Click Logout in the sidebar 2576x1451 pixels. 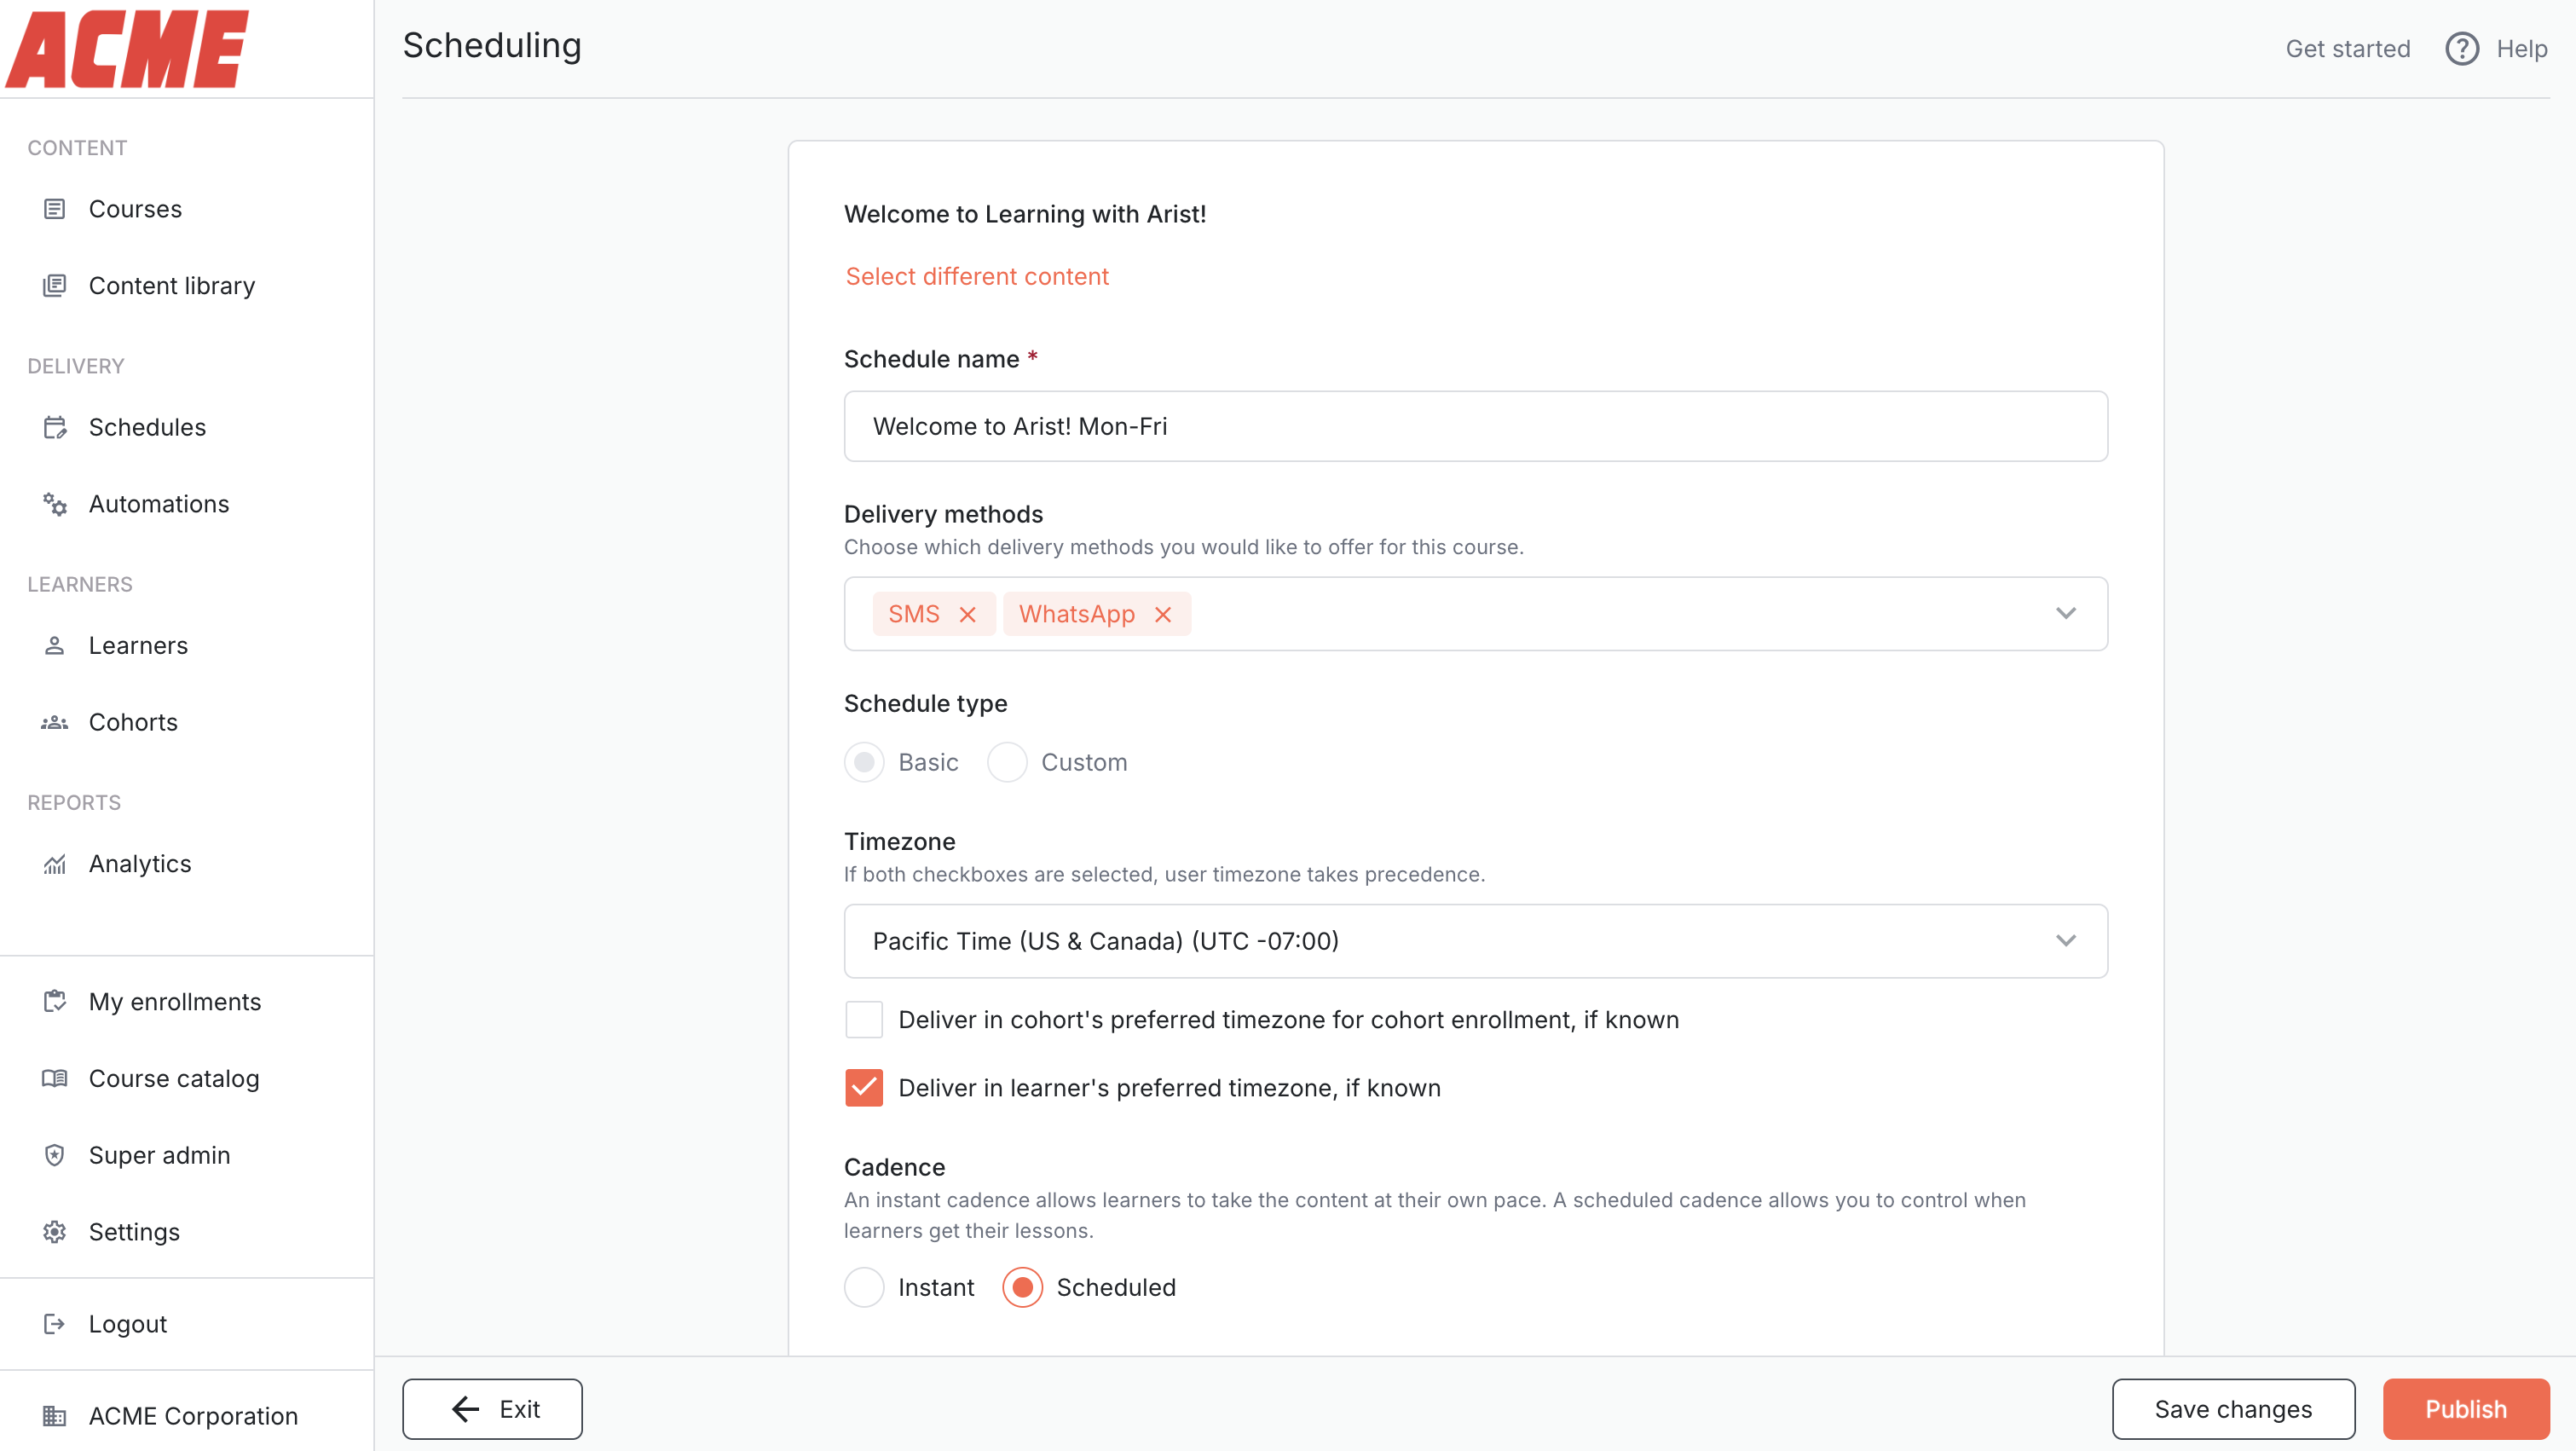127,1324
